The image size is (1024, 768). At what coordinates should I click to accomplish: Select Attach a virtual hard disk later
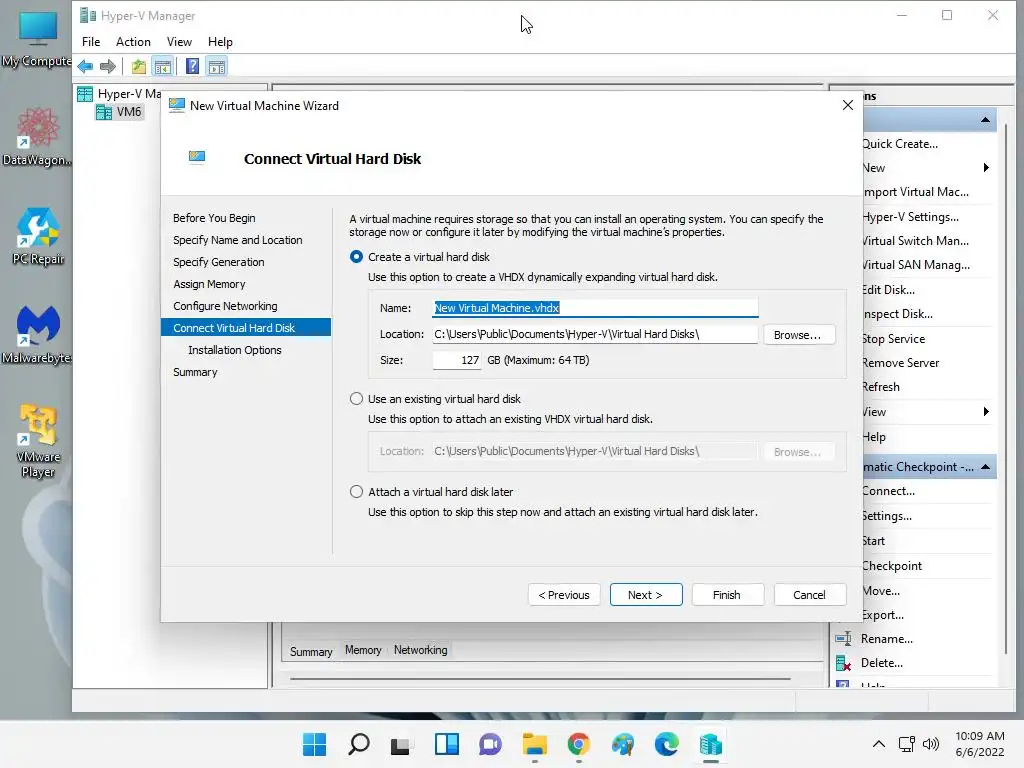pyautogui.click(x=356, y=492)
